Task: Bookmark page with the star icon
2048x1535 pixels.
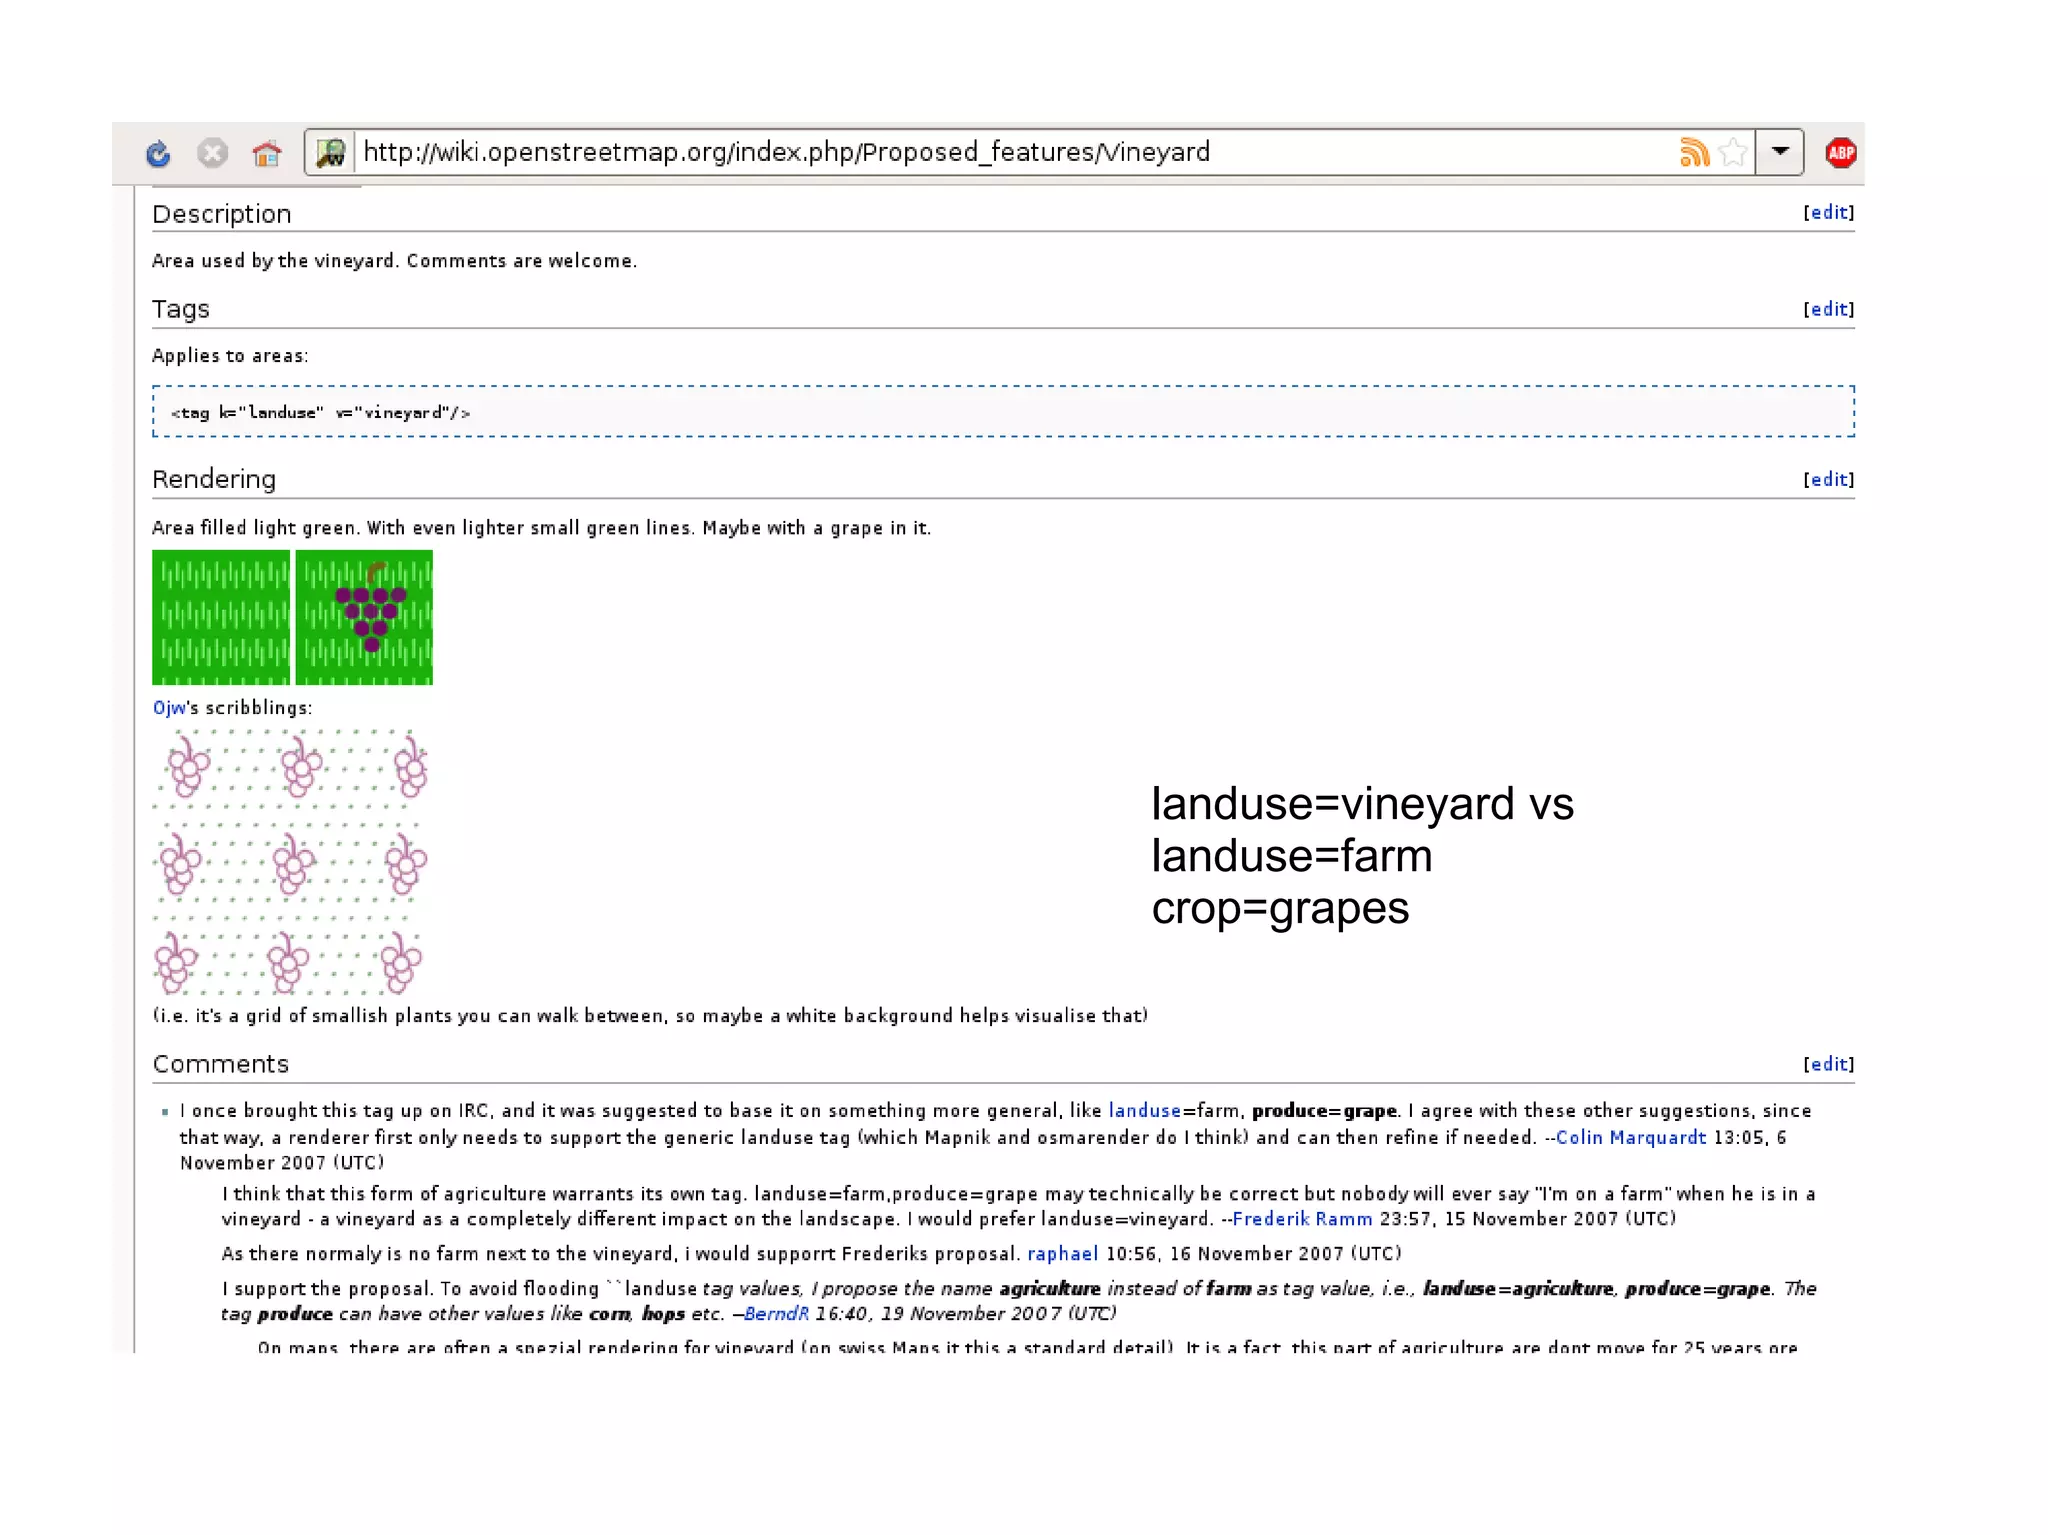Action: point(1733,152)
